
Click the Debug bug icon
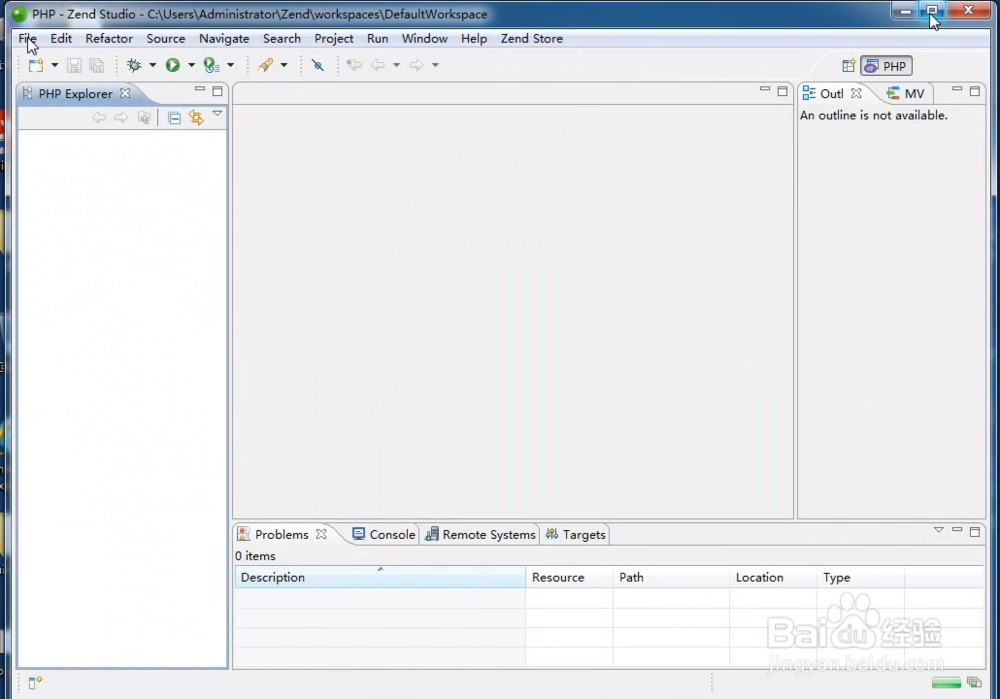coord(134,65)
